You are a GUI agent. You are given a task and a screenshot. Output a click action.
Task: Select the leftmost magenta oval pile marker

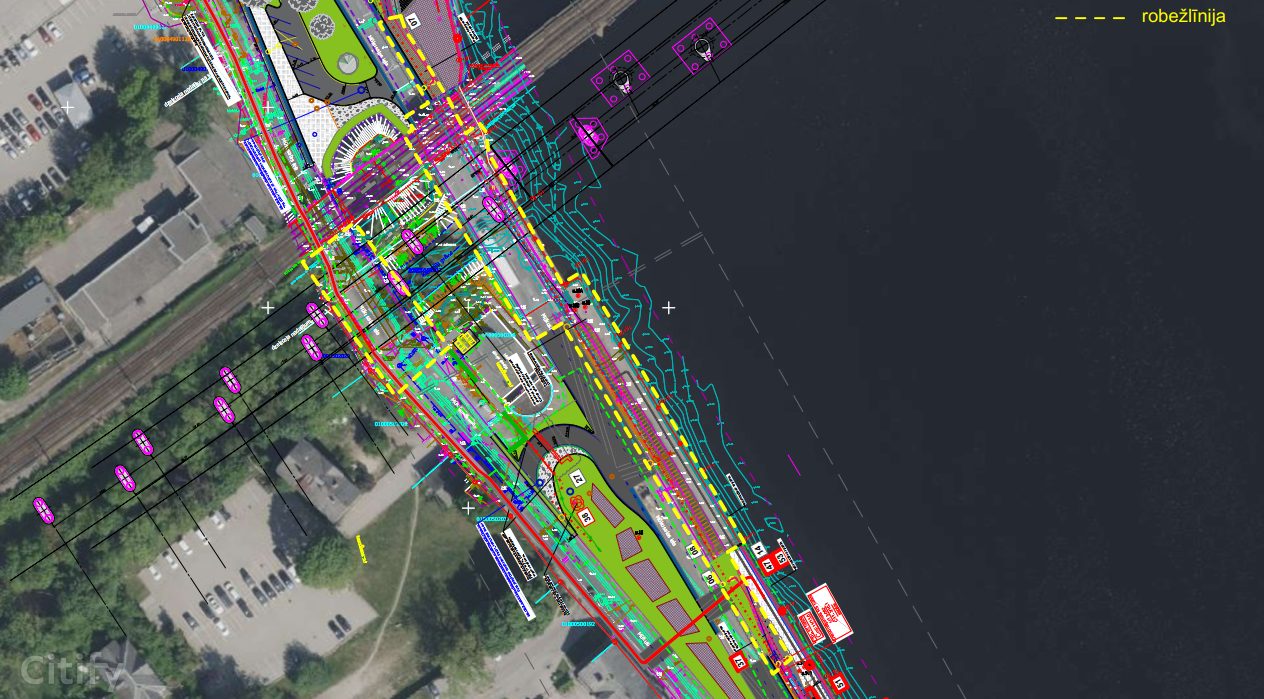click(43, 509)
